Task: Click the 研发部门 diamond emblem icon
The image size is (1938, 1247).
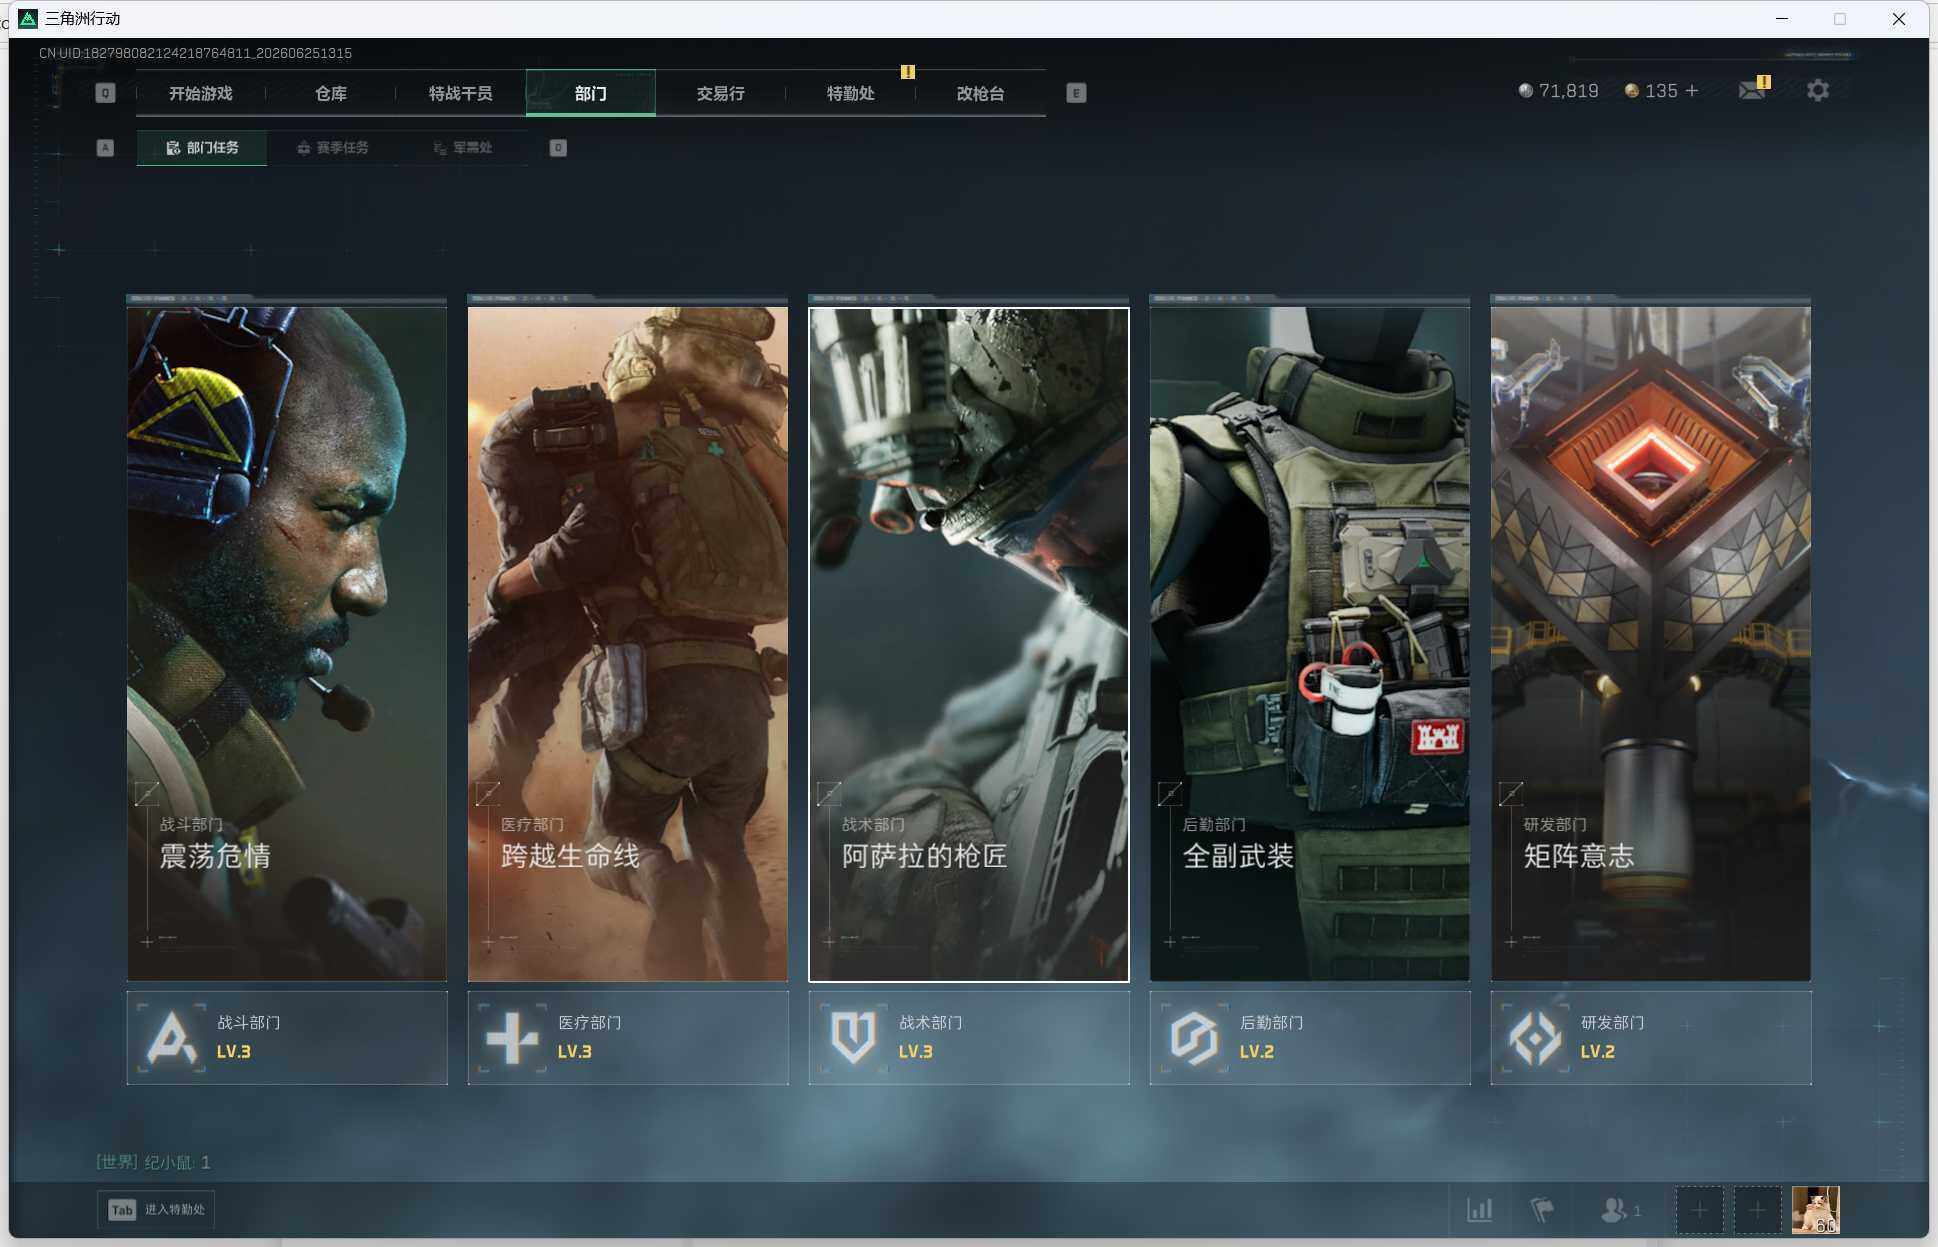Action: tap(1535, 1038)
